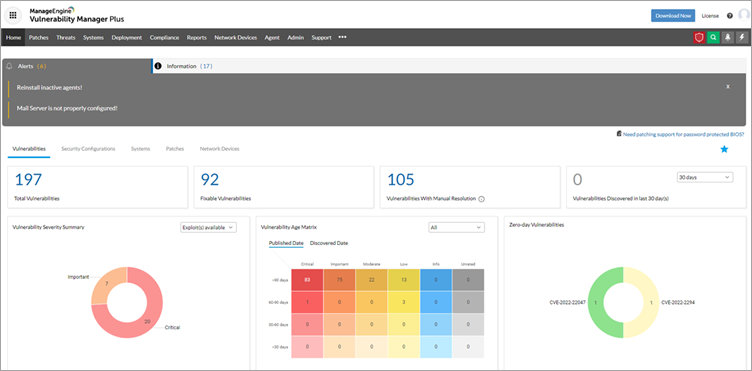Select the Vulnerabilities dashboard tab
The image size is (752, 371).
(x=29, y=149)
